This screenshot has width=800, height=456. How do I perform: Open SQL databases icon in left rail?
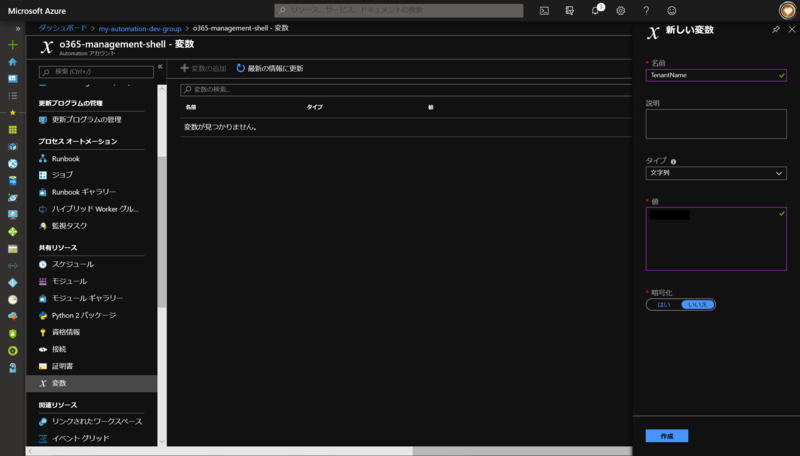(x=13, y=181)
